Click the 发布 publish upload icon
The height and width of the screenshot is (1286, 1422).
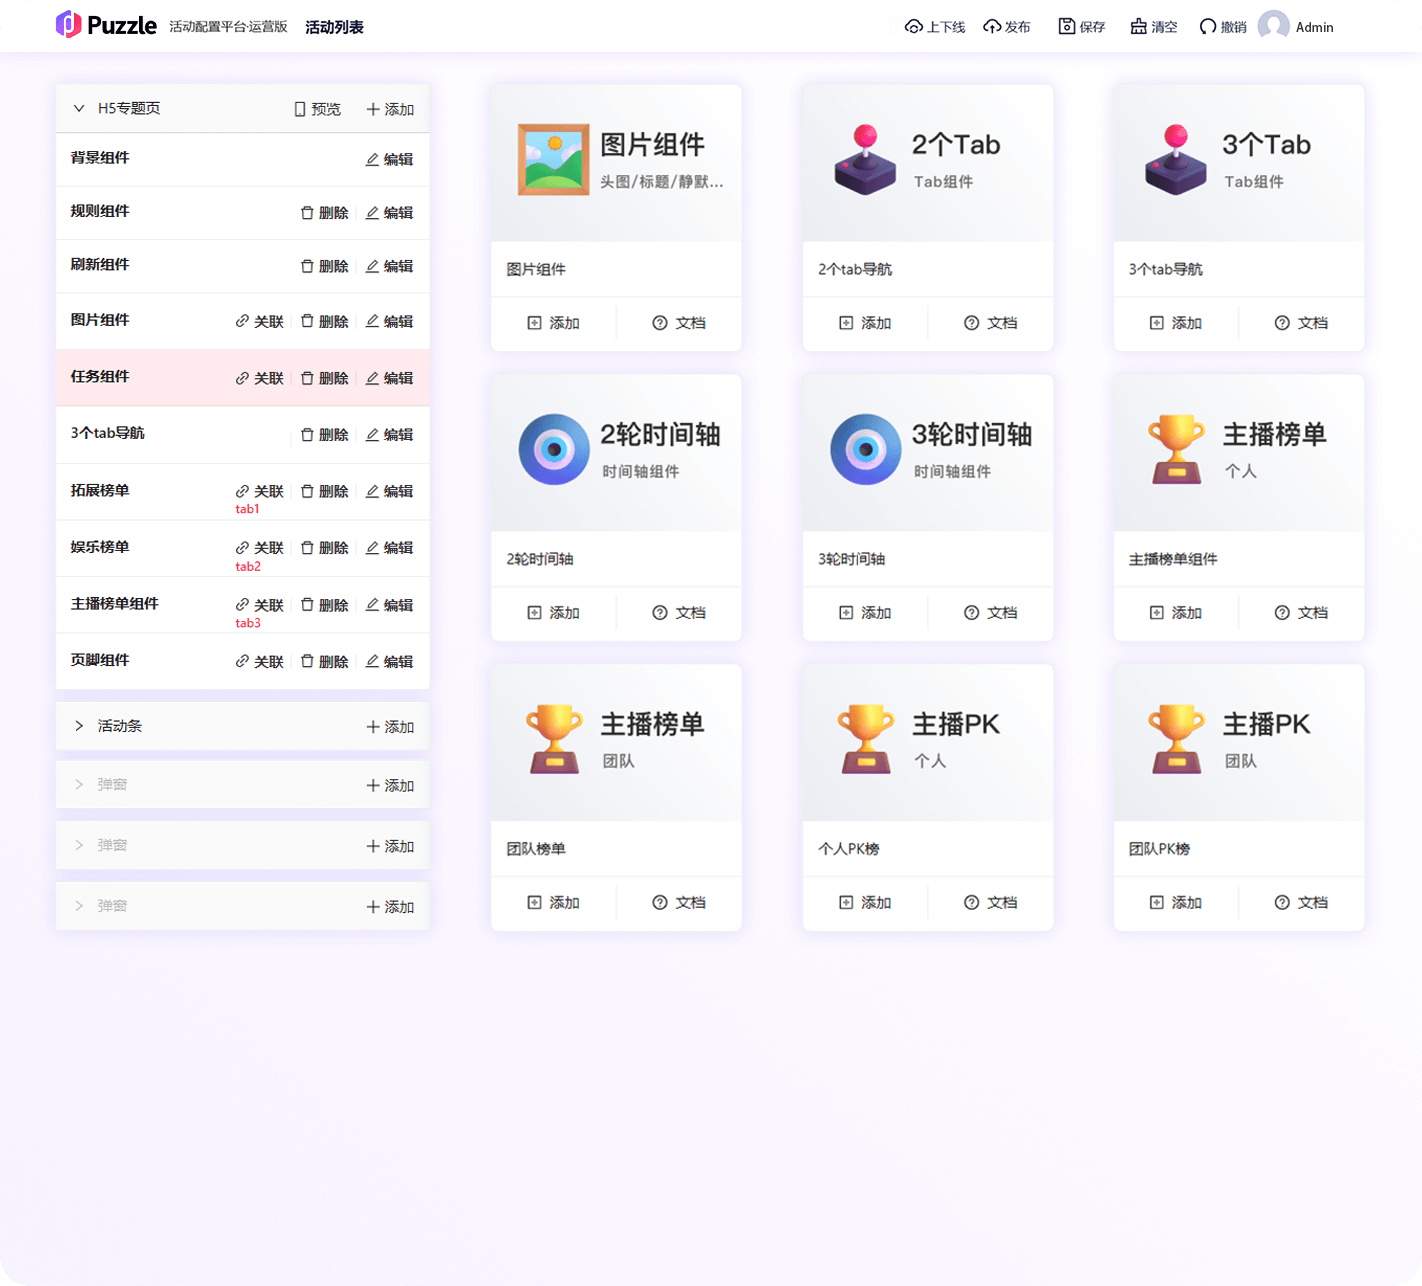tap(992, 27)
